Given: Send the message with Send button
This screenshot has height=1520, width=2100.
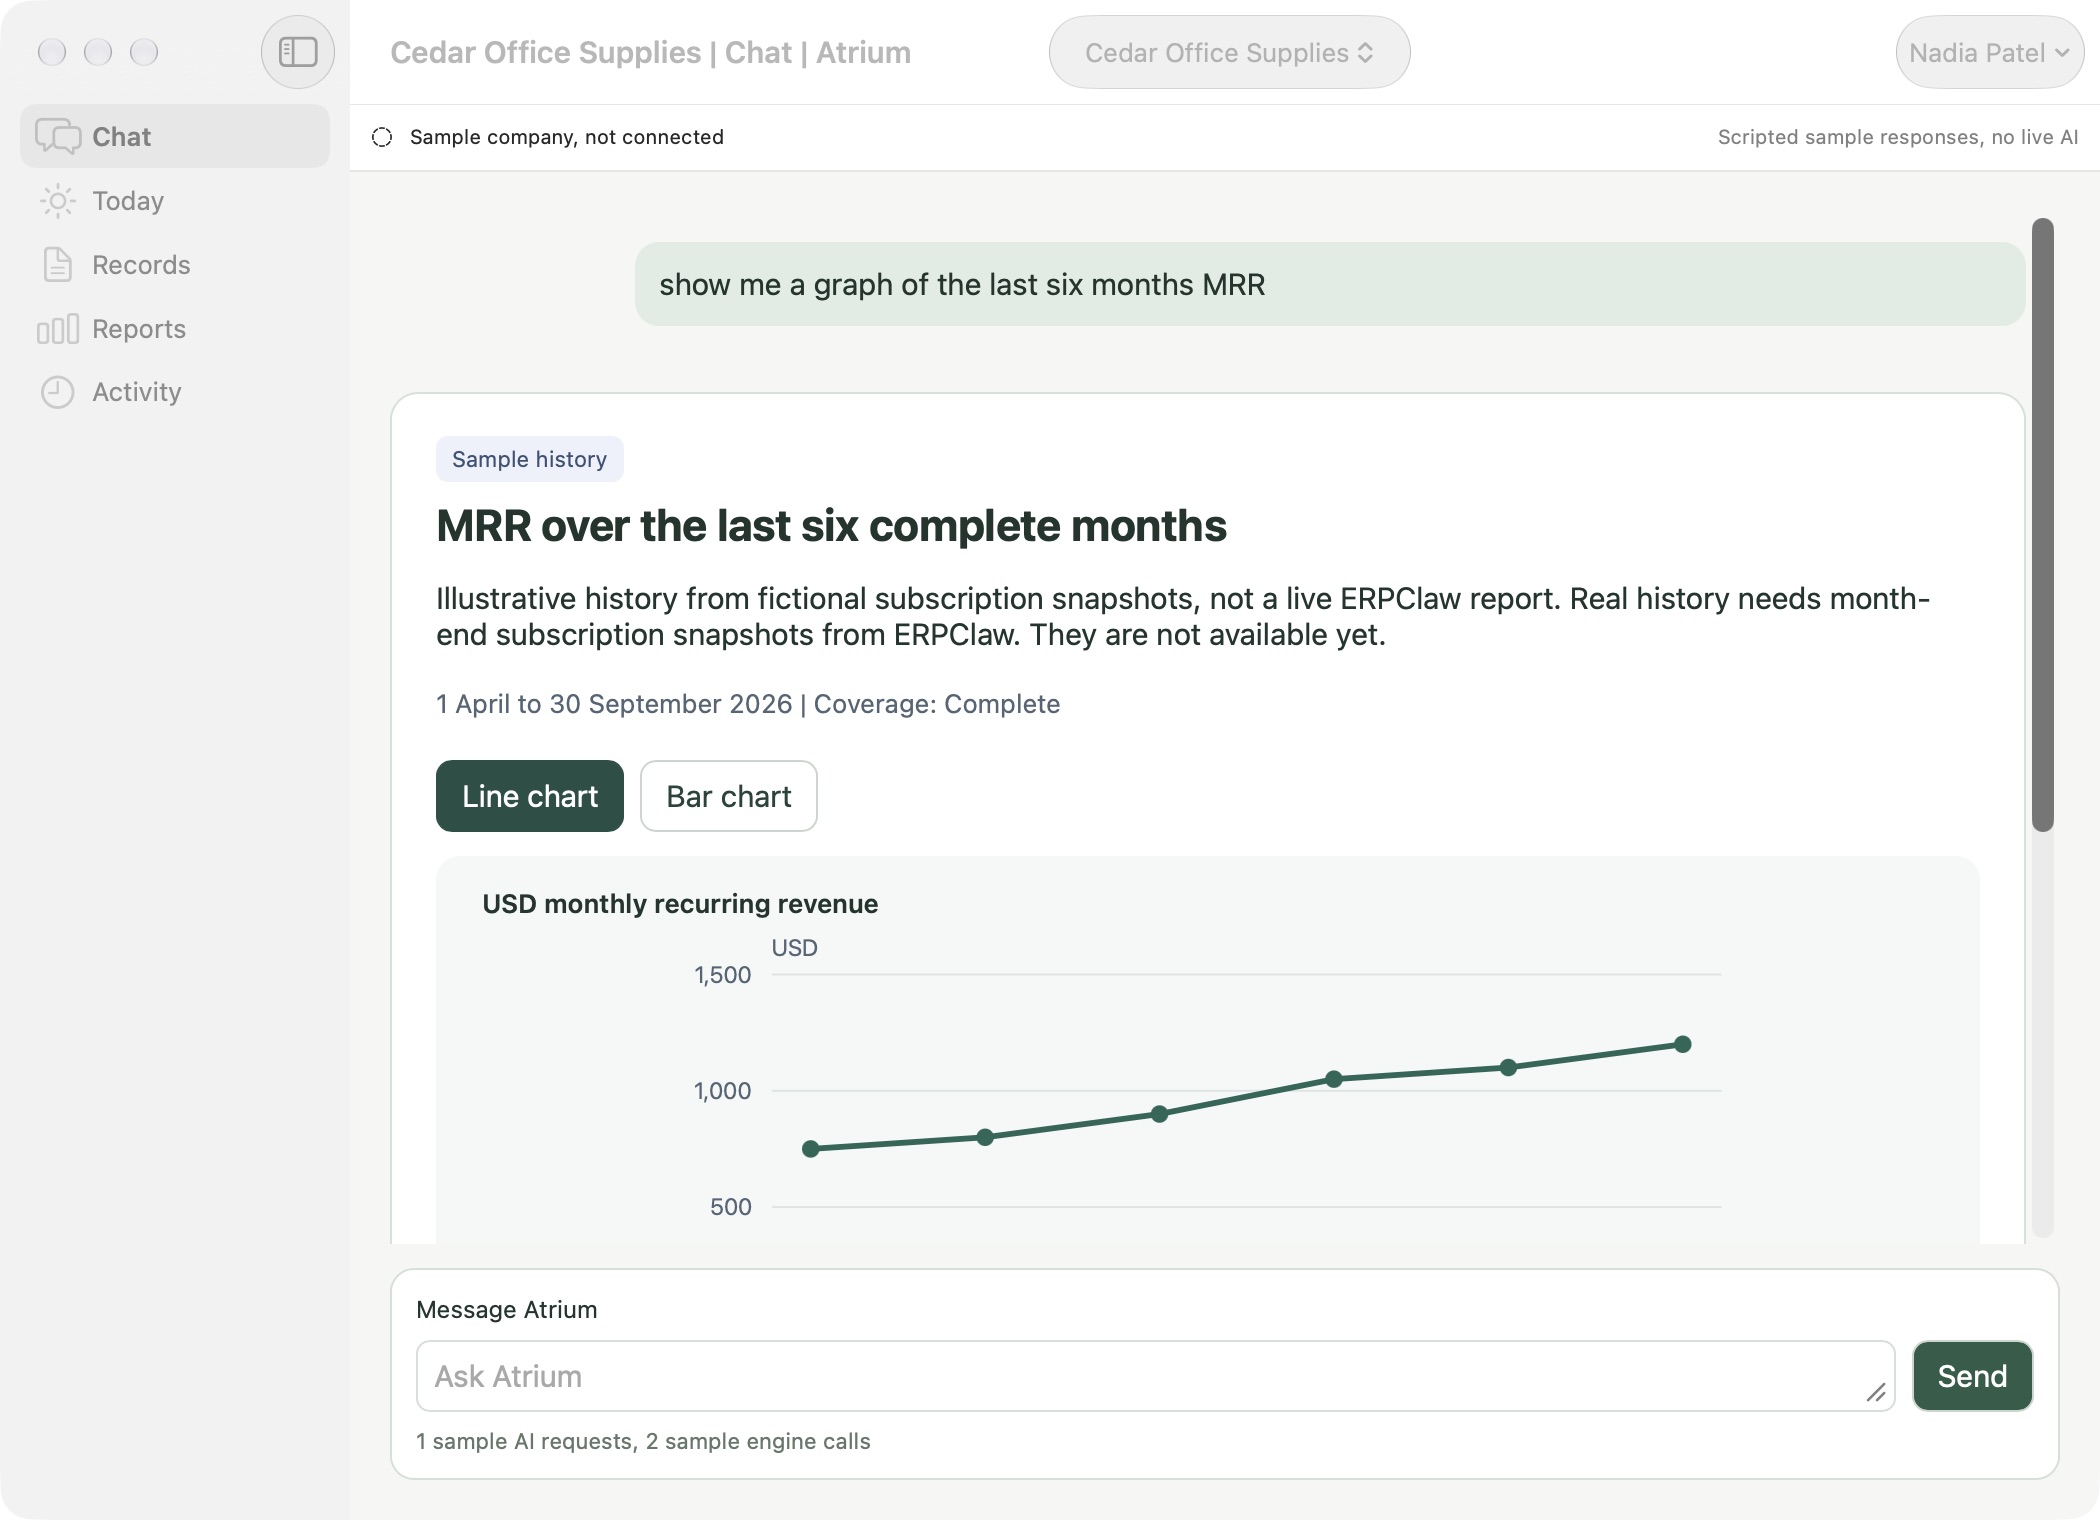Looking at the screenshot, I should click(1972, 1376).
